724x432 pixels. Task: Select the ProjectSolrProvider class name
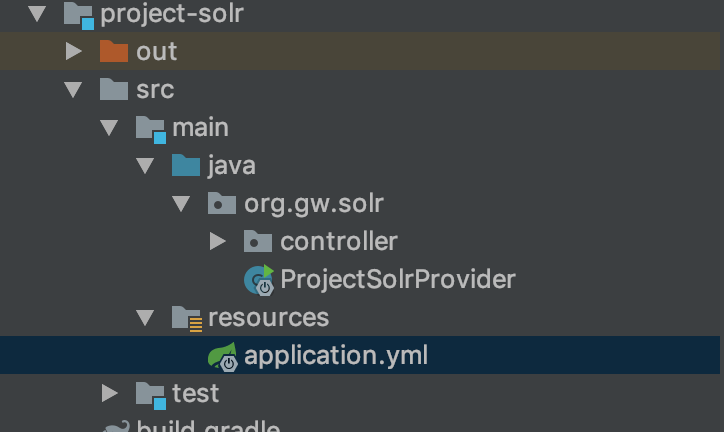point(398,279)
